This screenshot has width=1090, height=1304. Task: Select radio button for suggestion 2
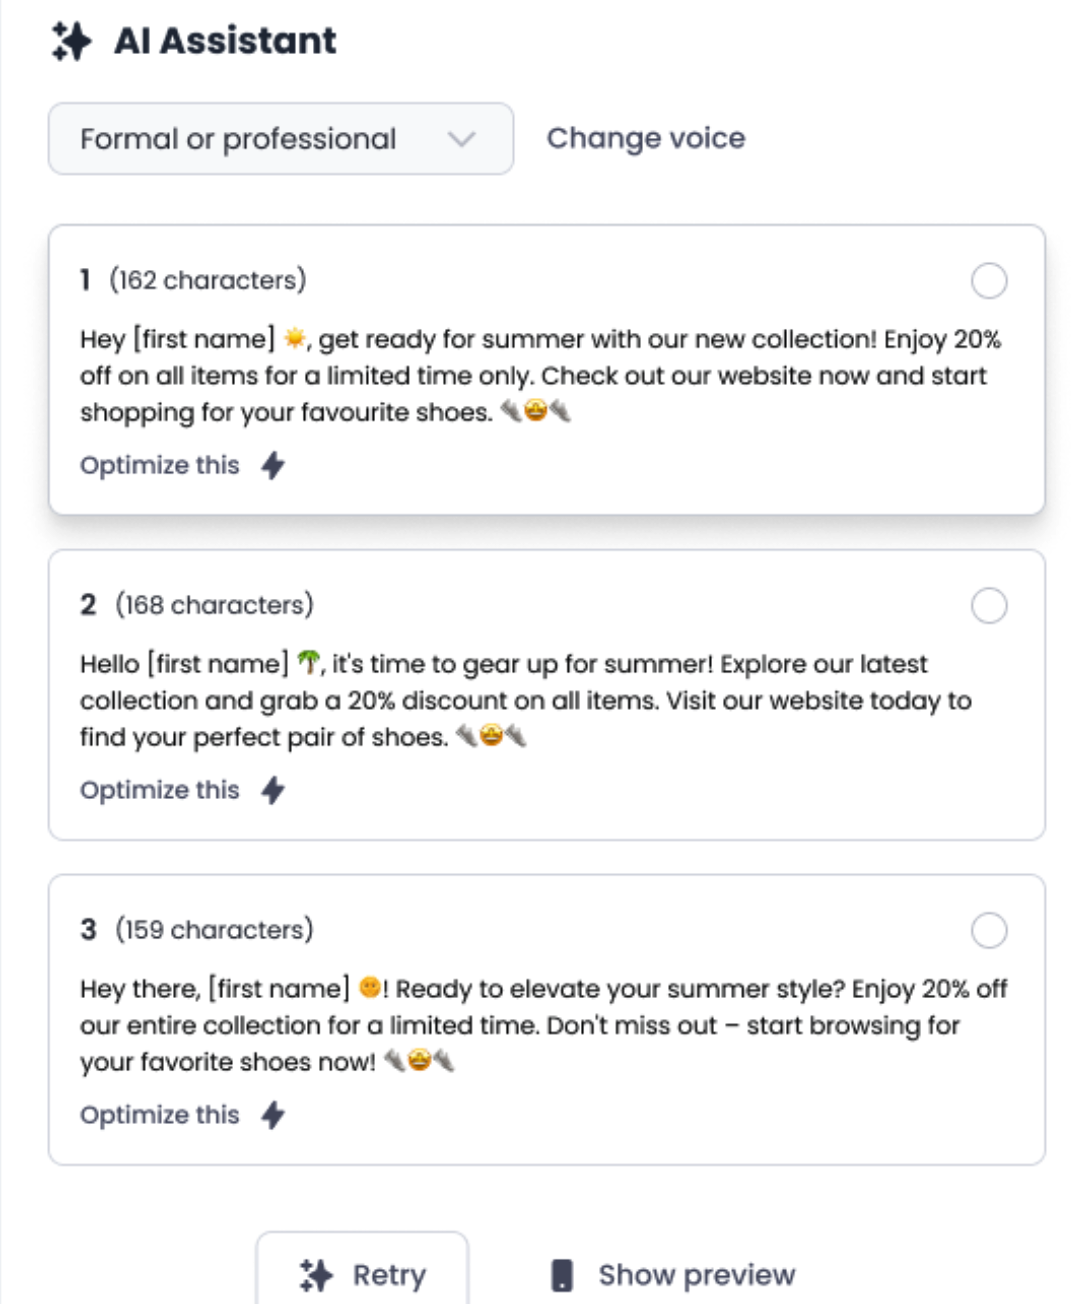(989, 606)
